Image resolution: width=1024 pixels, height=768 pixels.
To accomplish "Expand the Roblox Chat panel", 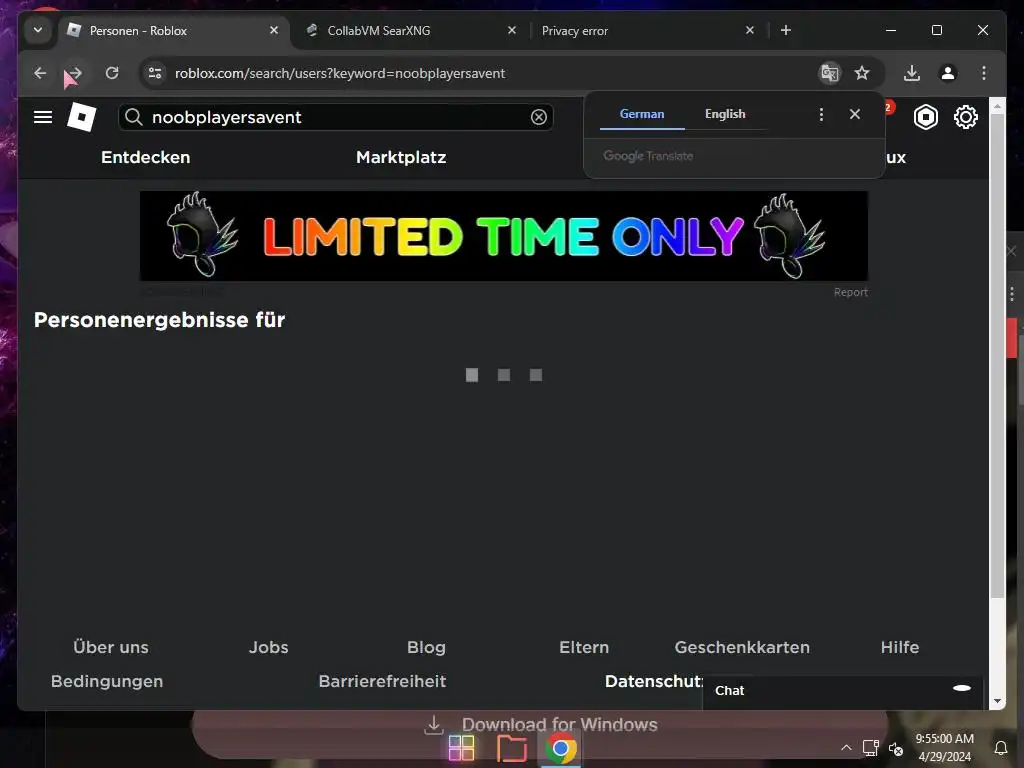I will (842, 691).
